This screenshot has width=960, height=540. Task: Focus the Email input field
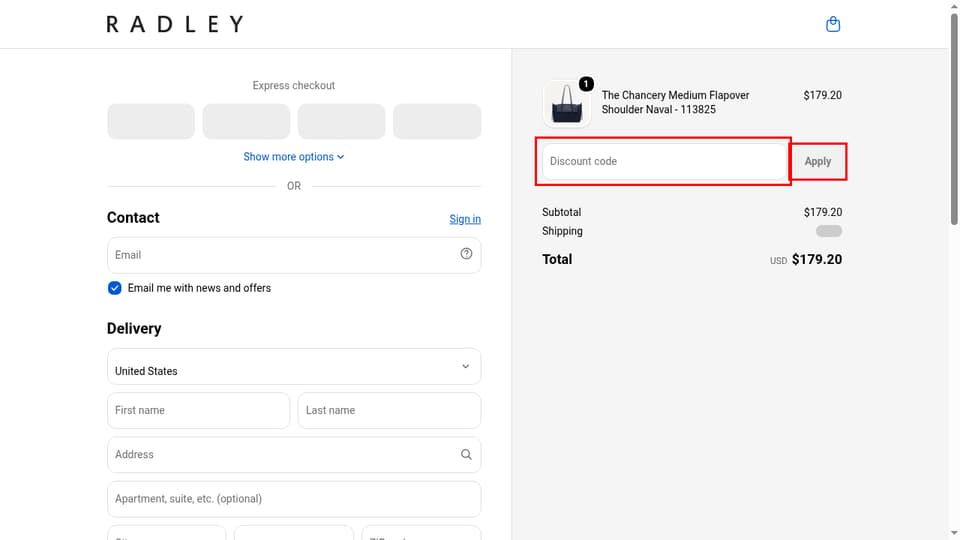(x=294, y=255)
